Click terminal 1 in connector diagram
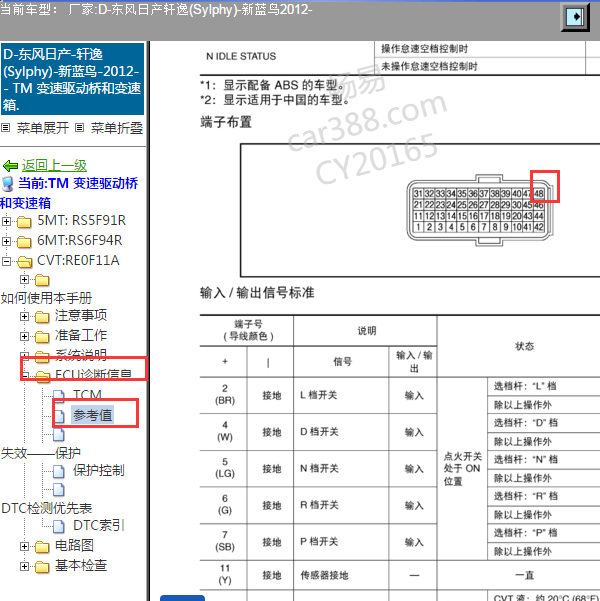 (x=418, y=227)
